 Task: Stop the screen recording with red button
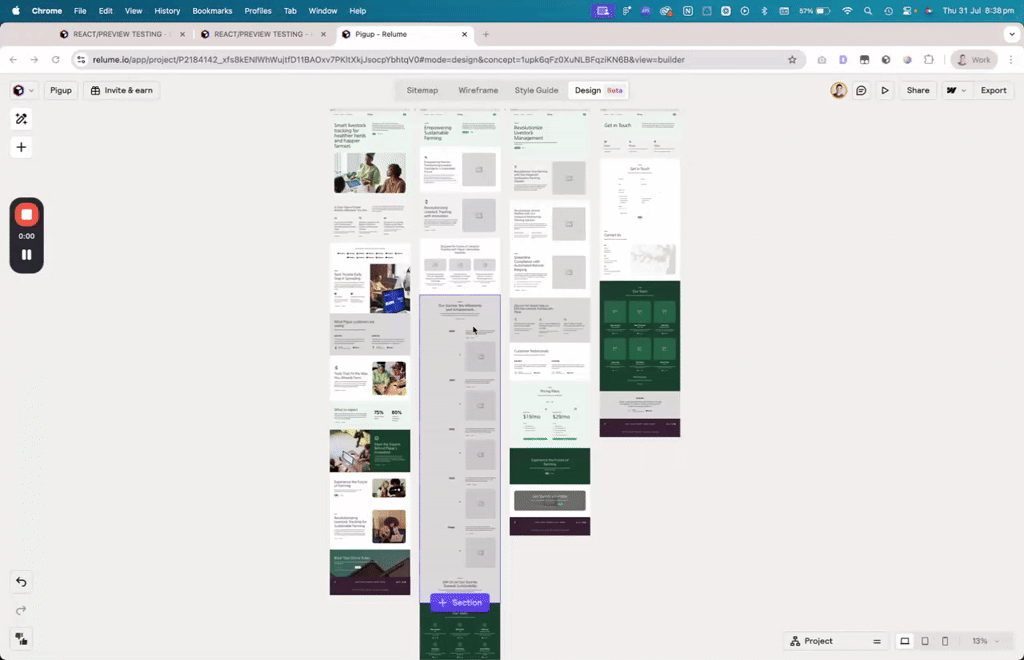pos(27,215)
